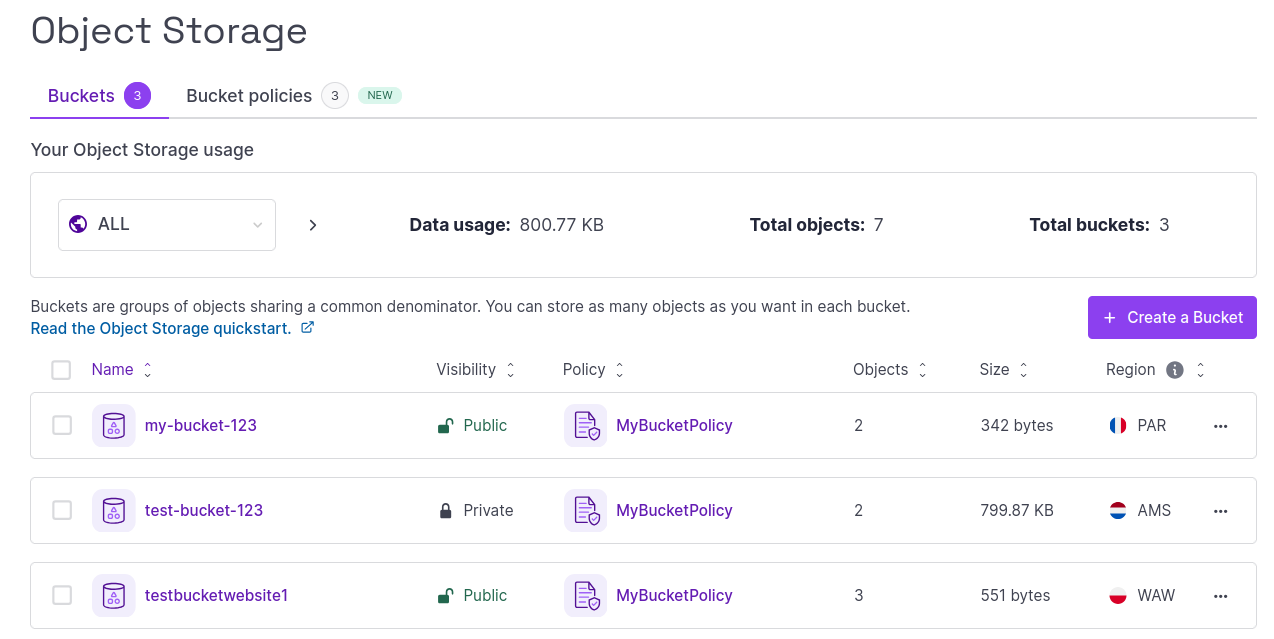The width and height of the screenshot is (1274, 639).
Task: Click the policy shield icon for test-bucket-123
Action: tap(586, 511)
